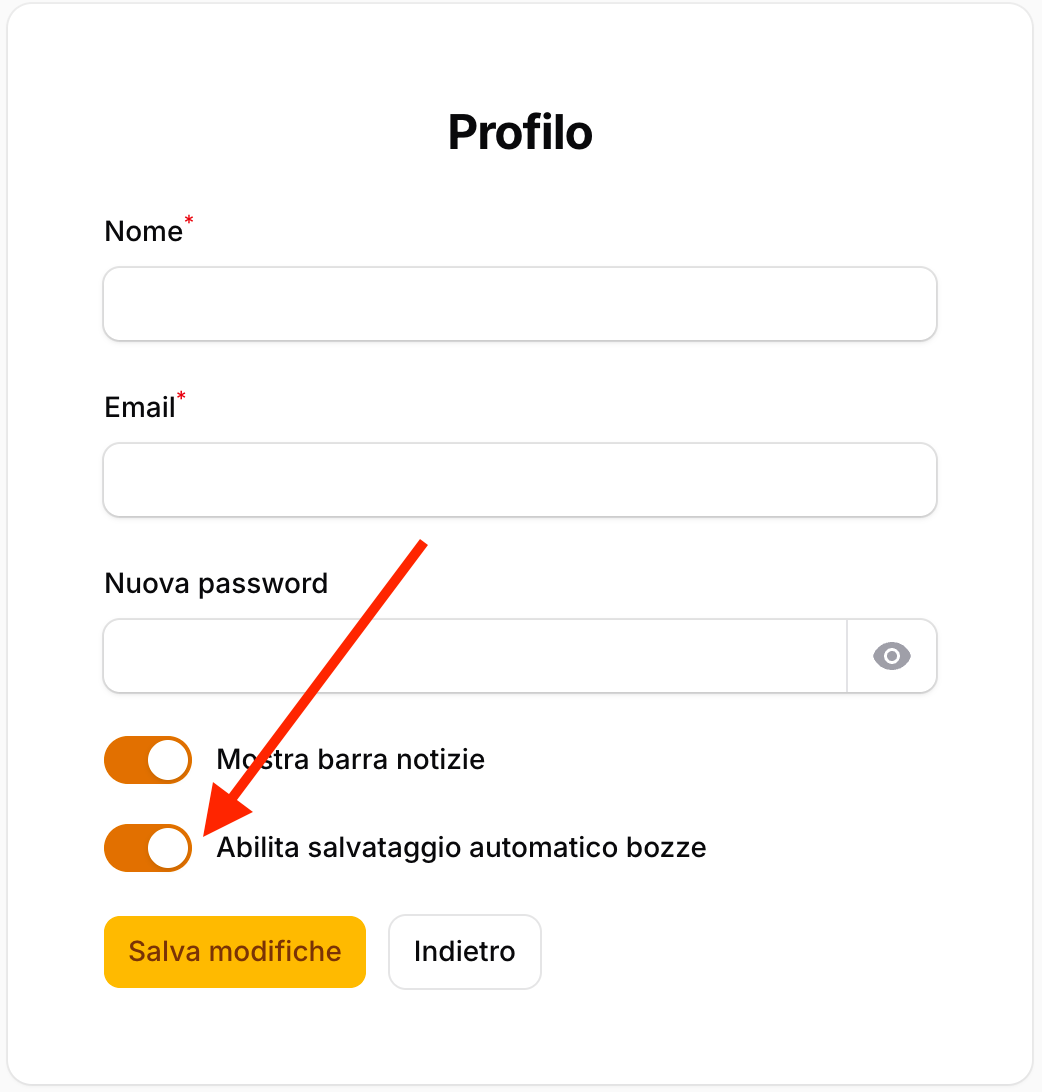This screenshot has height=1092, width=1042.
Task: Disable the Mostra barra notizie toggle
Action: click(147, 760)
